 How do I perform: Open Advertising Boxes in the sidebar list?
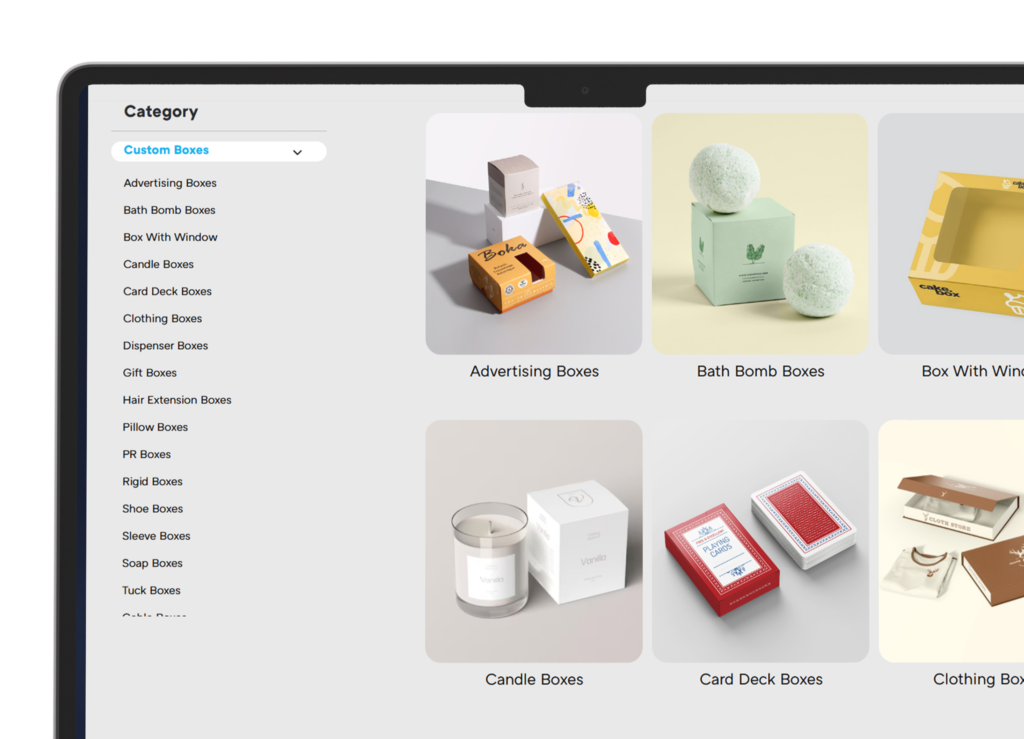point(170,183)
